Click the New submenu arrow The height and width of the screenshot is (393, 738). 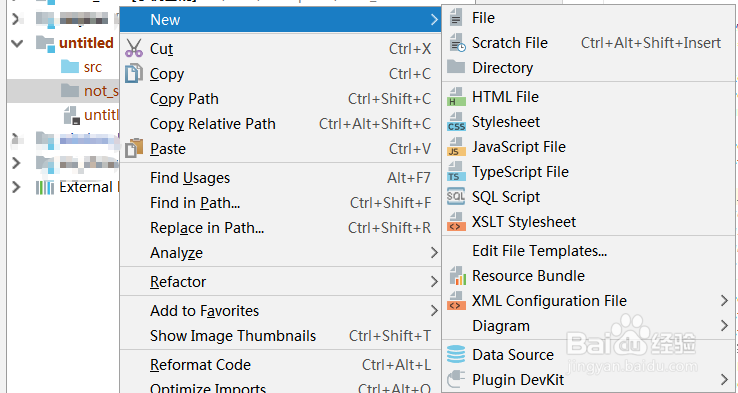pos(434,20)
